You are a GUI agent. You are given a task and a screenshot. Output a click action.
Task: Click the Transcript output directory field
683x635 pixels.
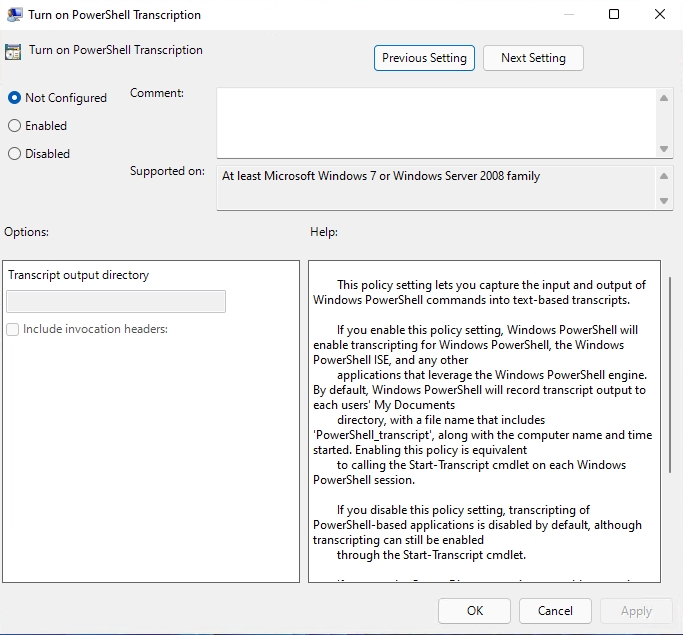(116, 302)
